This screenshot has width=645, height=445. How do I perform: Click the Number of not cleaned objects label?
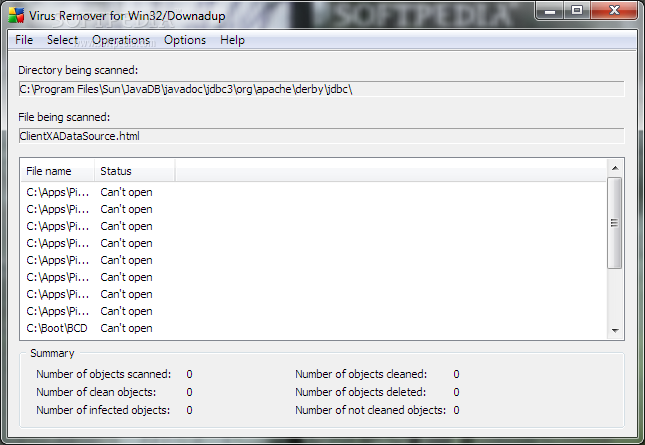click(x=370, y=410)
